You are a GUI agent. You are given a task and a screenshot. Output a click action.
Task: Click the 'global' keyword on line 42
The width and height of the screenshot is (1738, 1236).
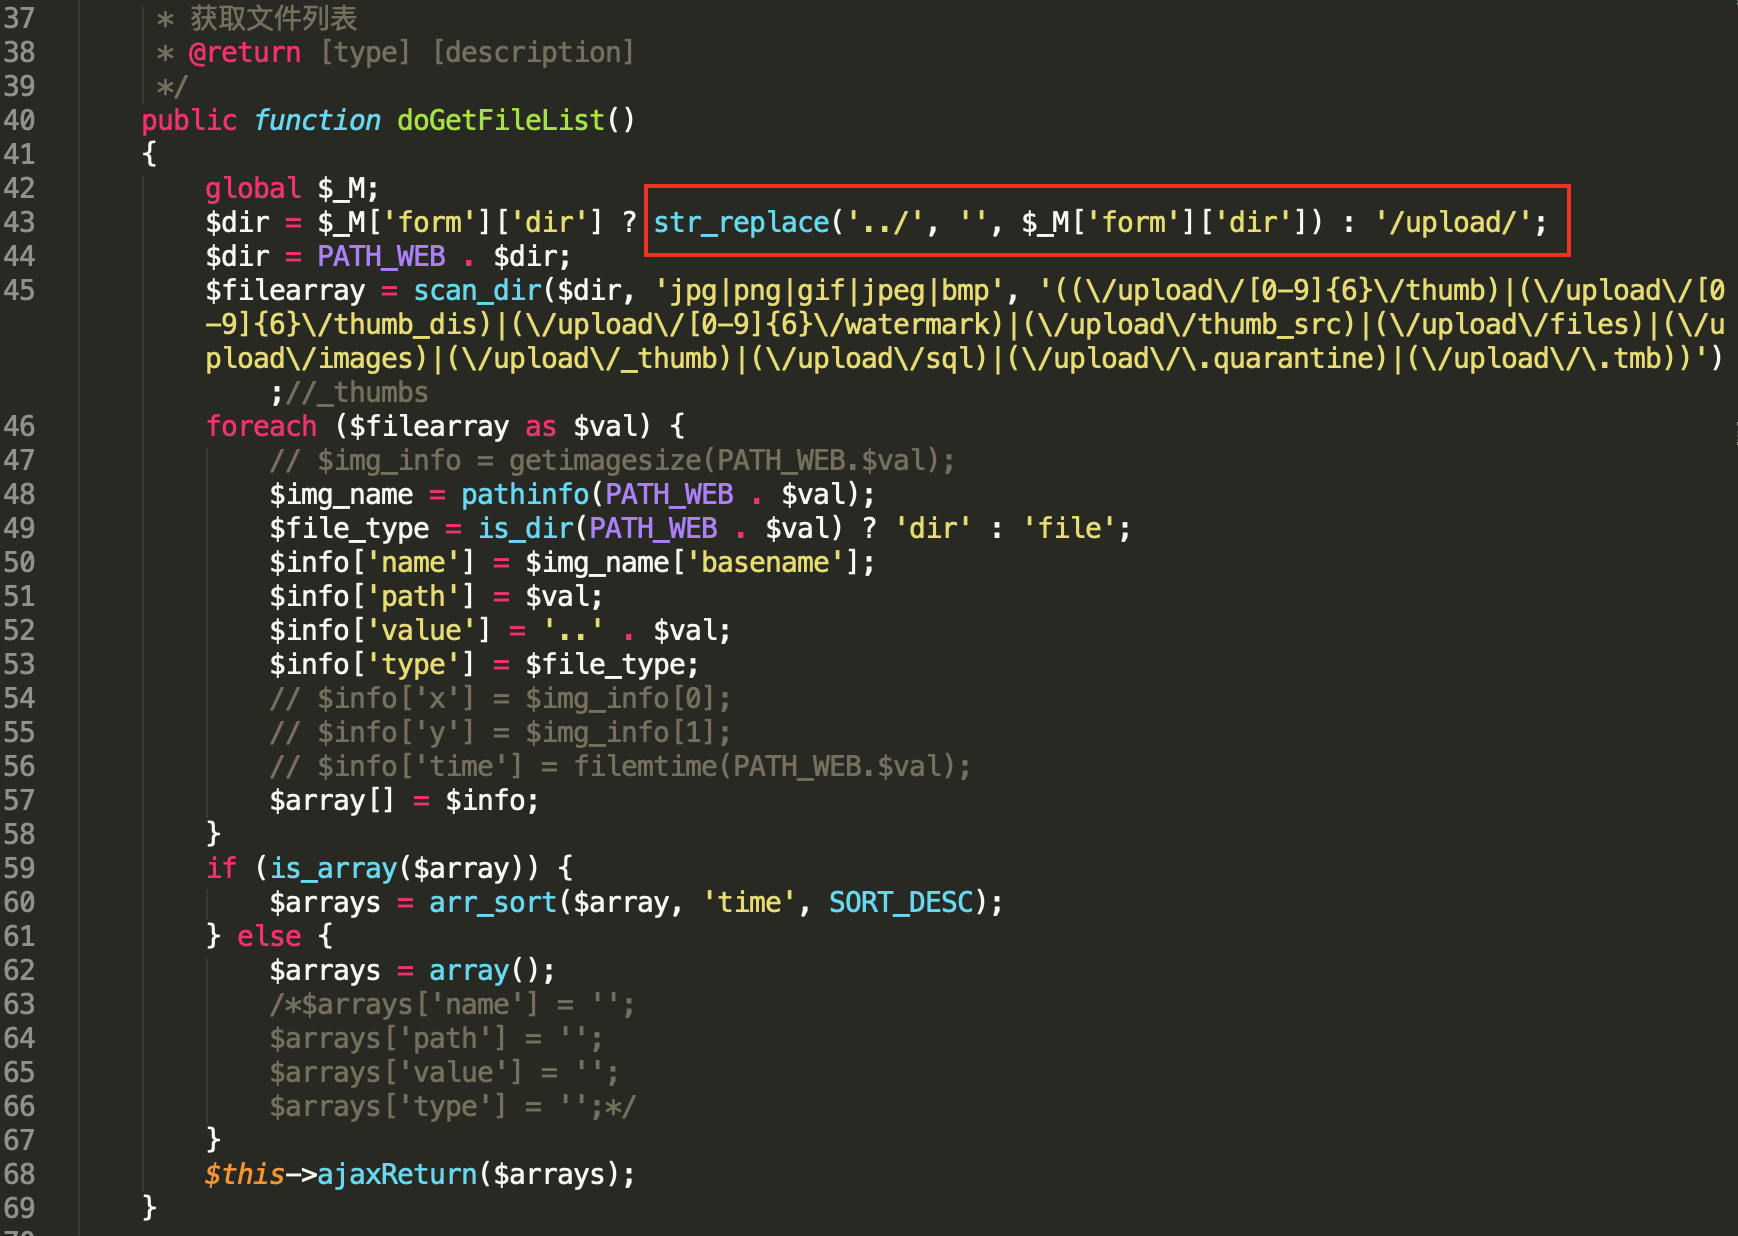[x=253, y=188]
